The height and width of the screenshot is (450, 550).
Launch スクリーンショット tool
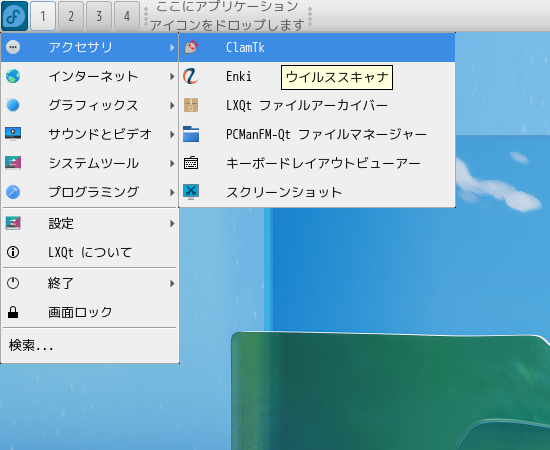[x=317, y=192]
